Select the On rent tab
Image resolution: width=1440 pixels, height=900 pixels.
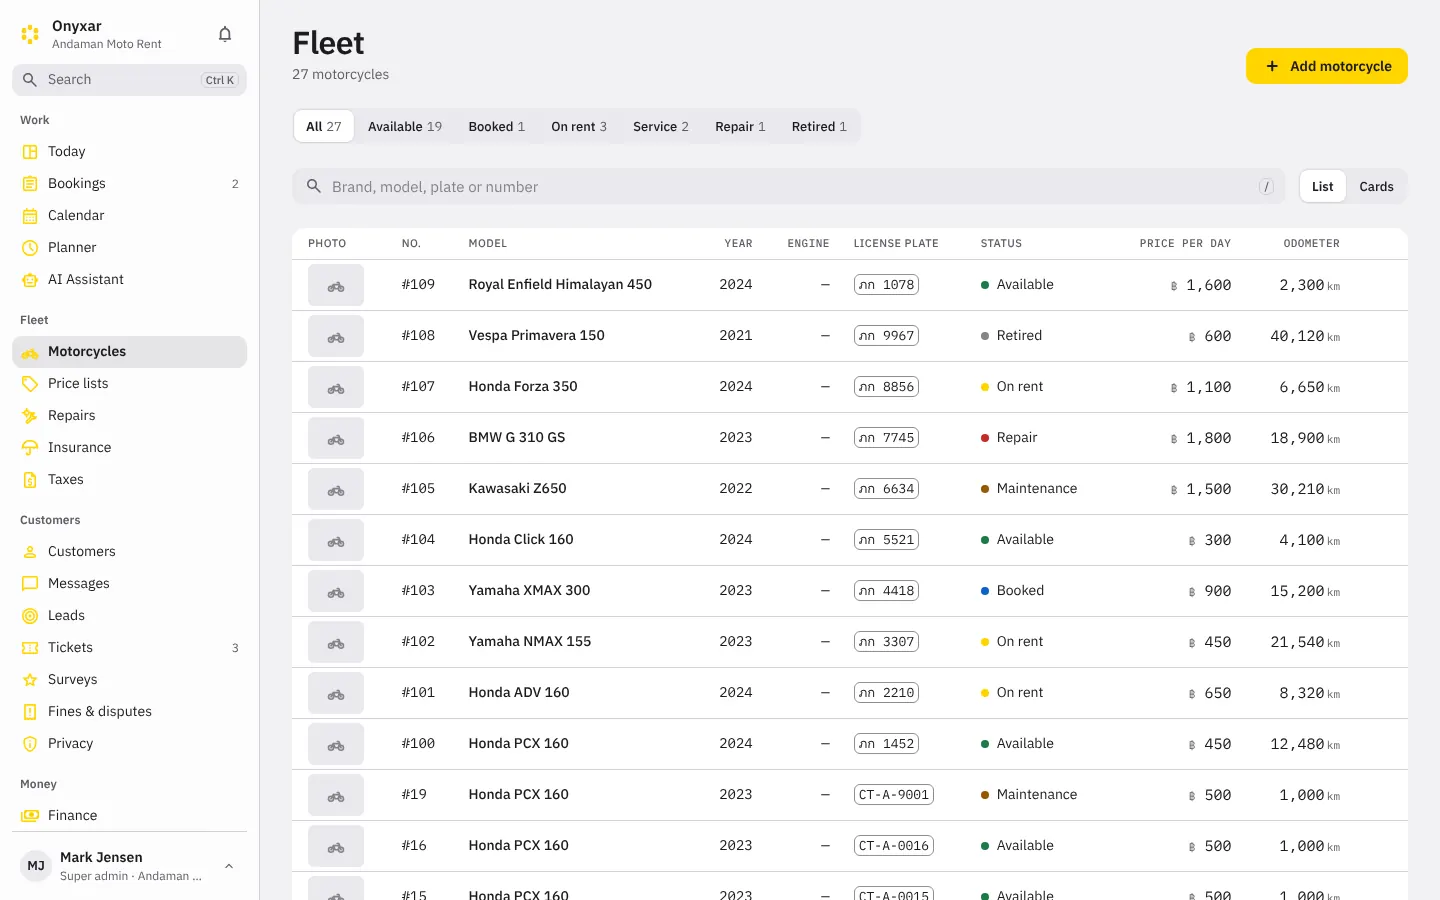579,127
